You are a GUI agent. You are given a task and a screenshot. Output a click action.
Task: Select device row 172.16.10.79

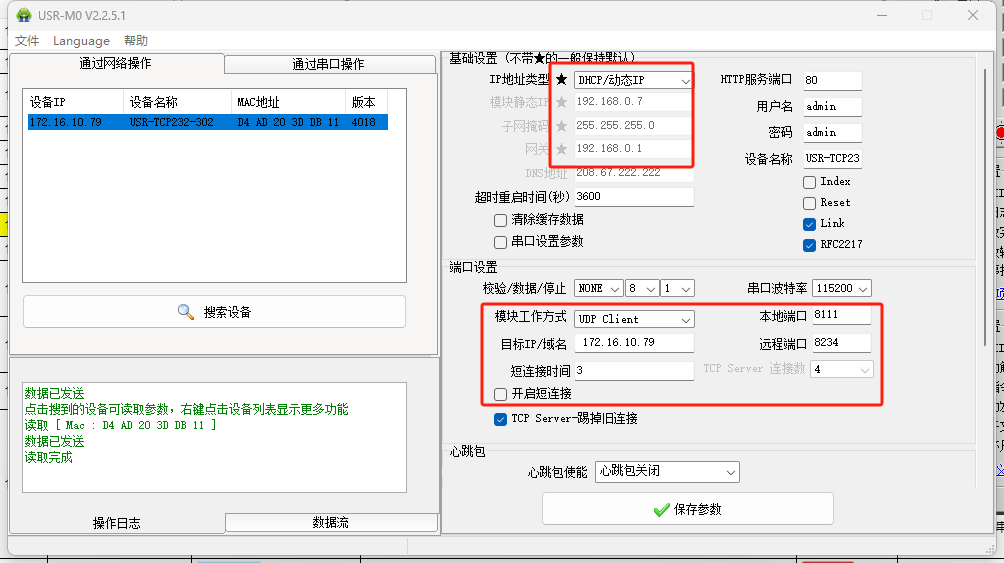tap(207, 122)
